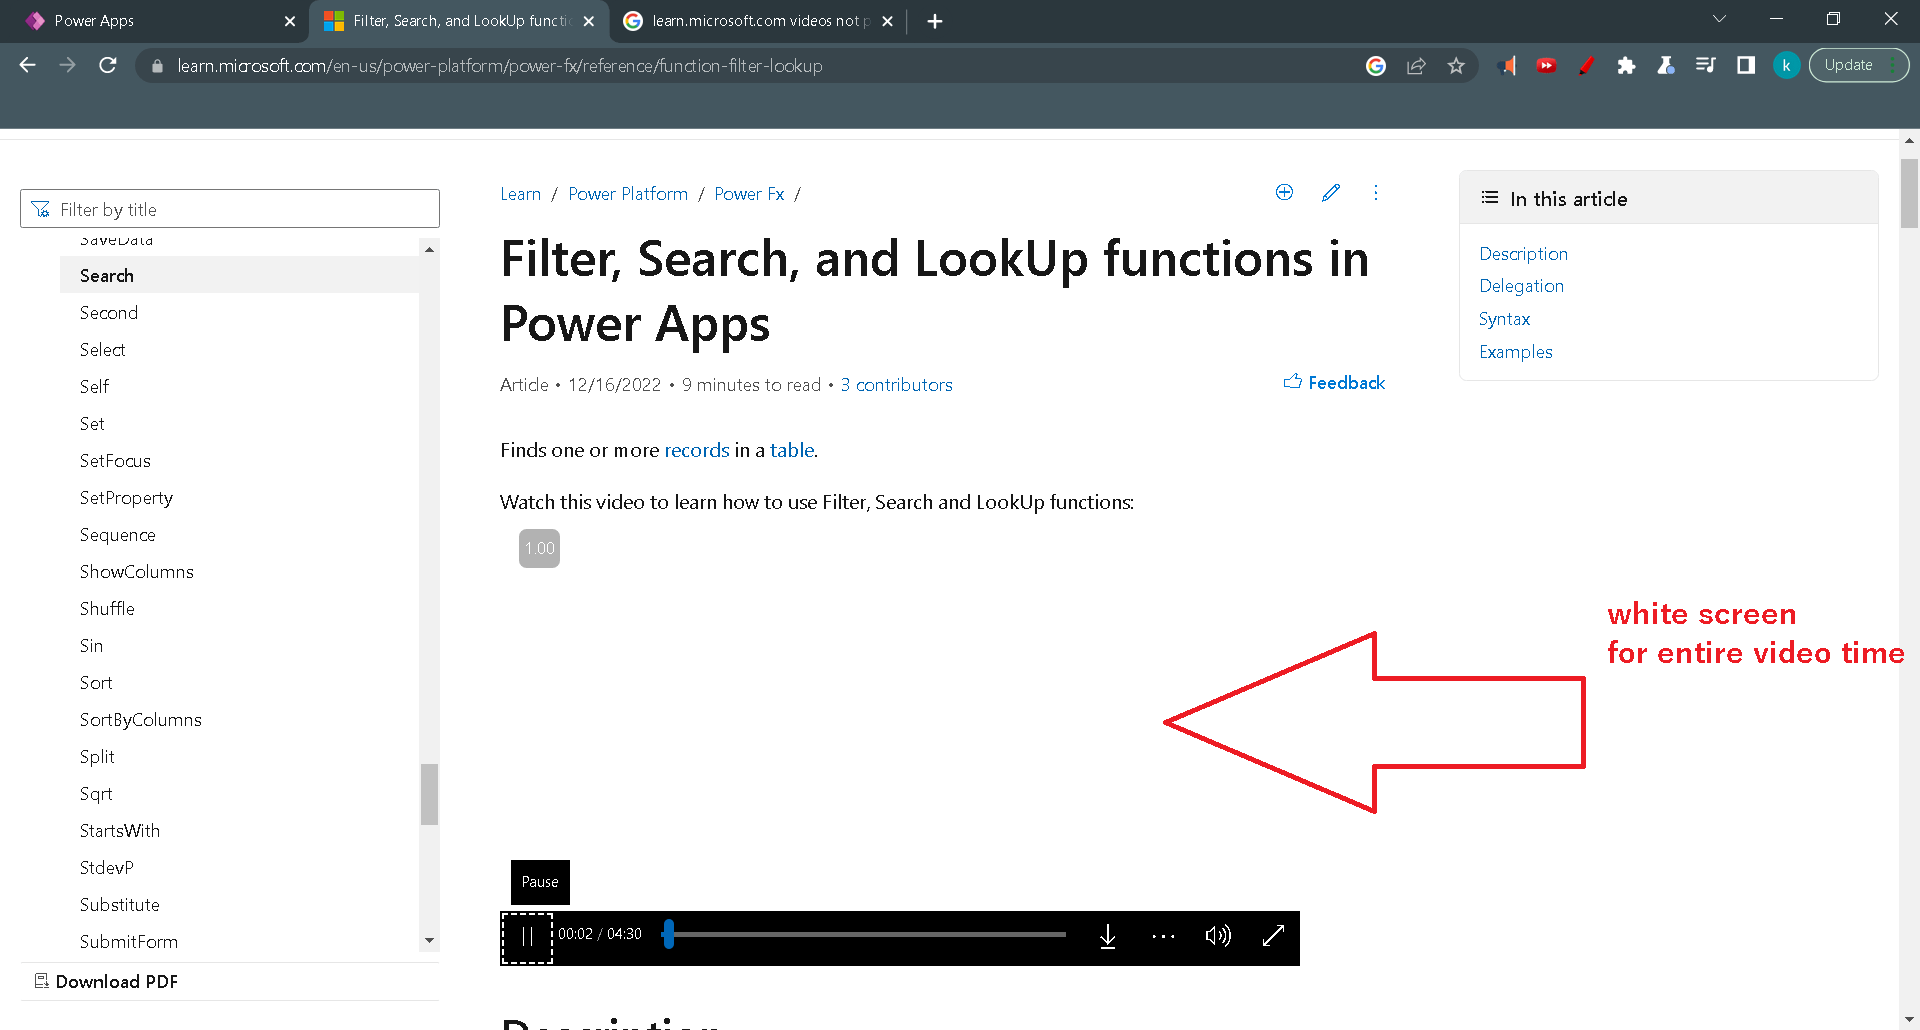
Task: Click the red pen extension icon
Action: tap(1586, 66)
